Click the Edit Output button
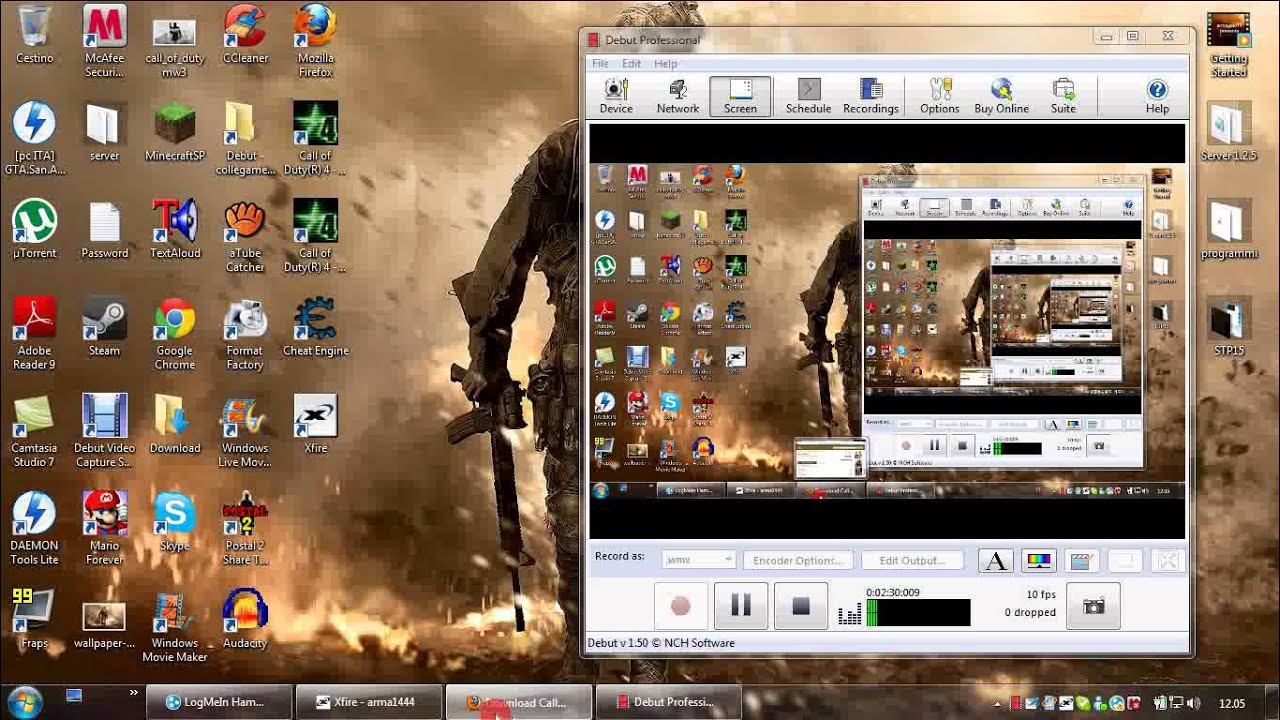The width and height of the screenshot is (1280, 720). point(912,560)
